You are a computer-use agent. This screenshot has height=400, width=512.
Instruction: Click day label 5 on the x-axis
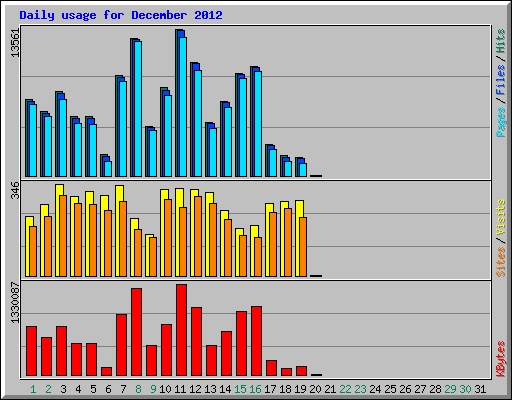[93, 389]
